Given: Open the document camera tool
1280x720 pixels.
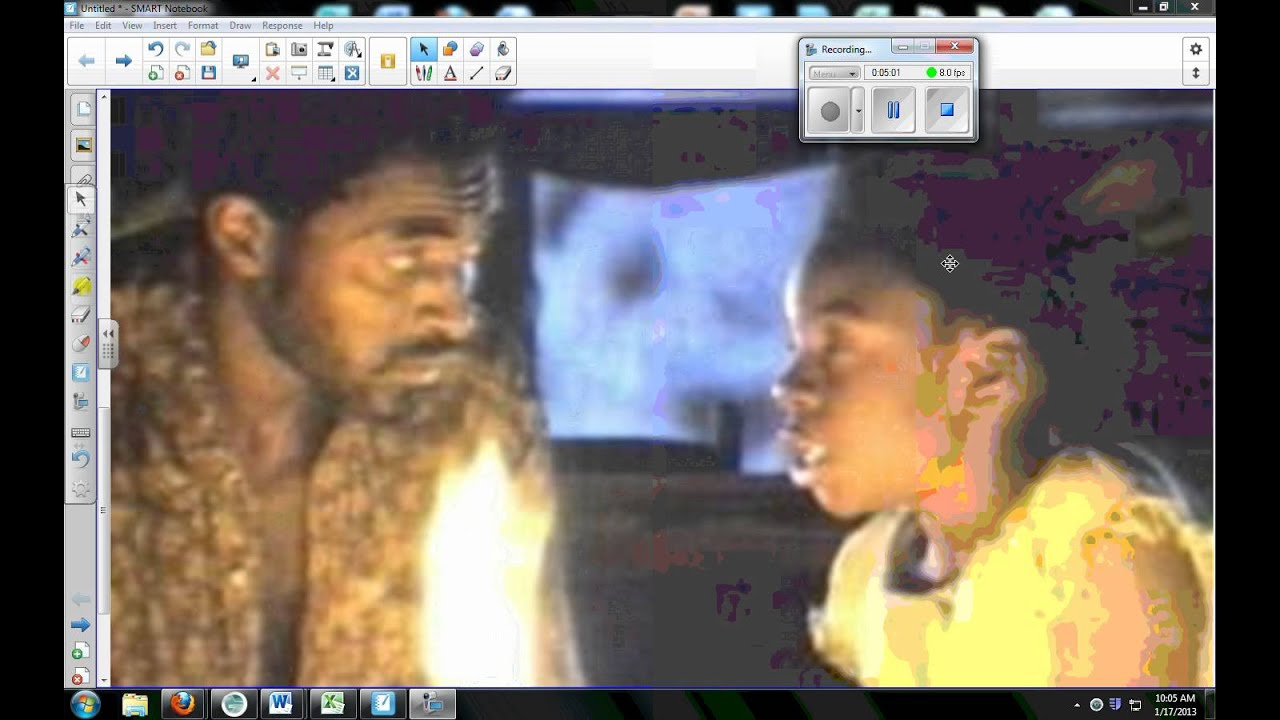Looking at the screenshot, I should click(x=325, y=49).
